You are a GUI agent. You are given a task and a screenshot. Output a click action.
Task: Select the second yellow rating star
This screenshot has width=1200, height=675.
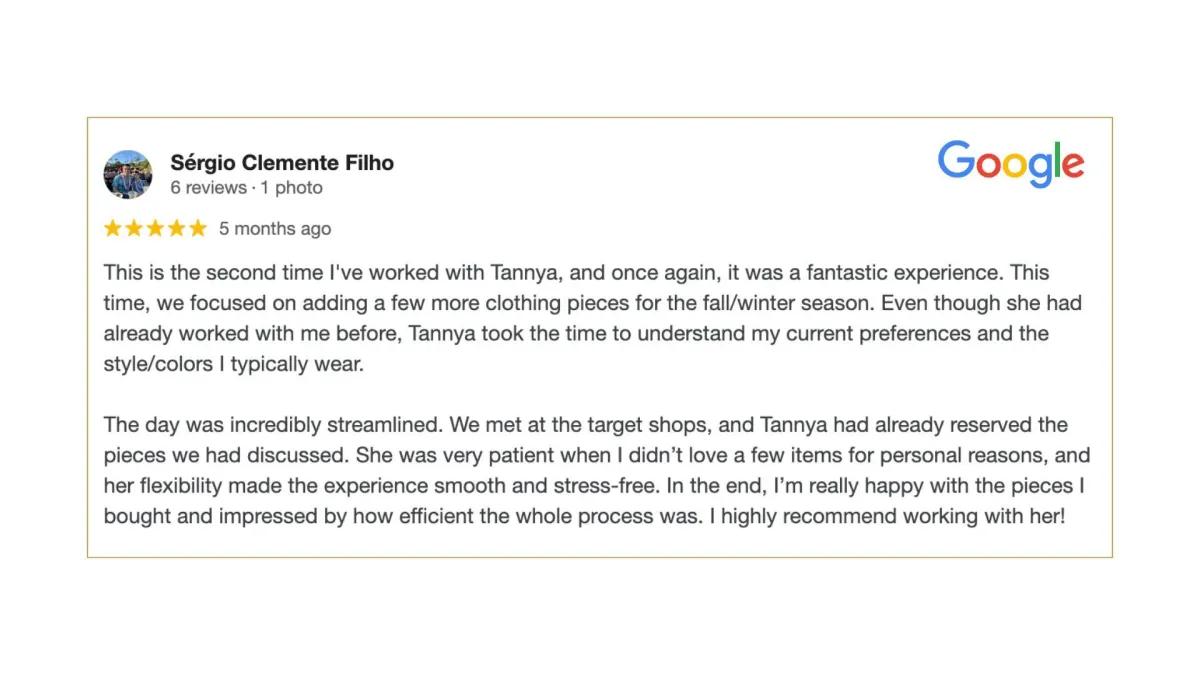(134, 228)
